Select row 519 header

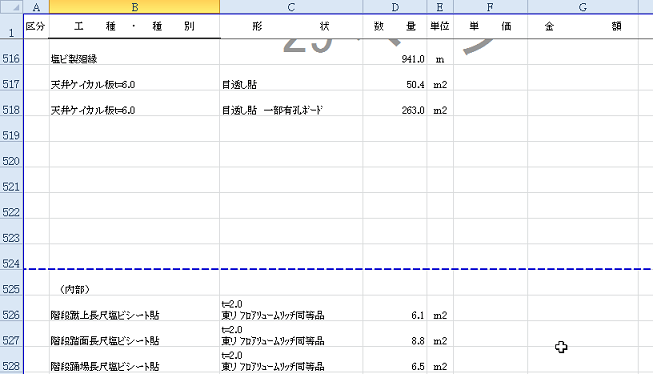tap(11, 129)
